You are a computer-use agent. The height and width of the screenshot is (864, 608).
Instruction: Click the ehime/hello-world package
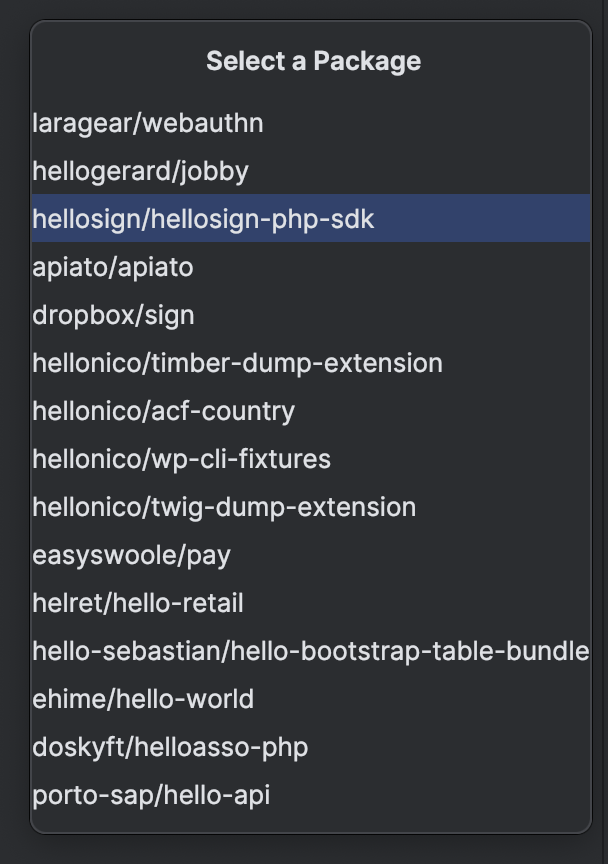(143, 699)
